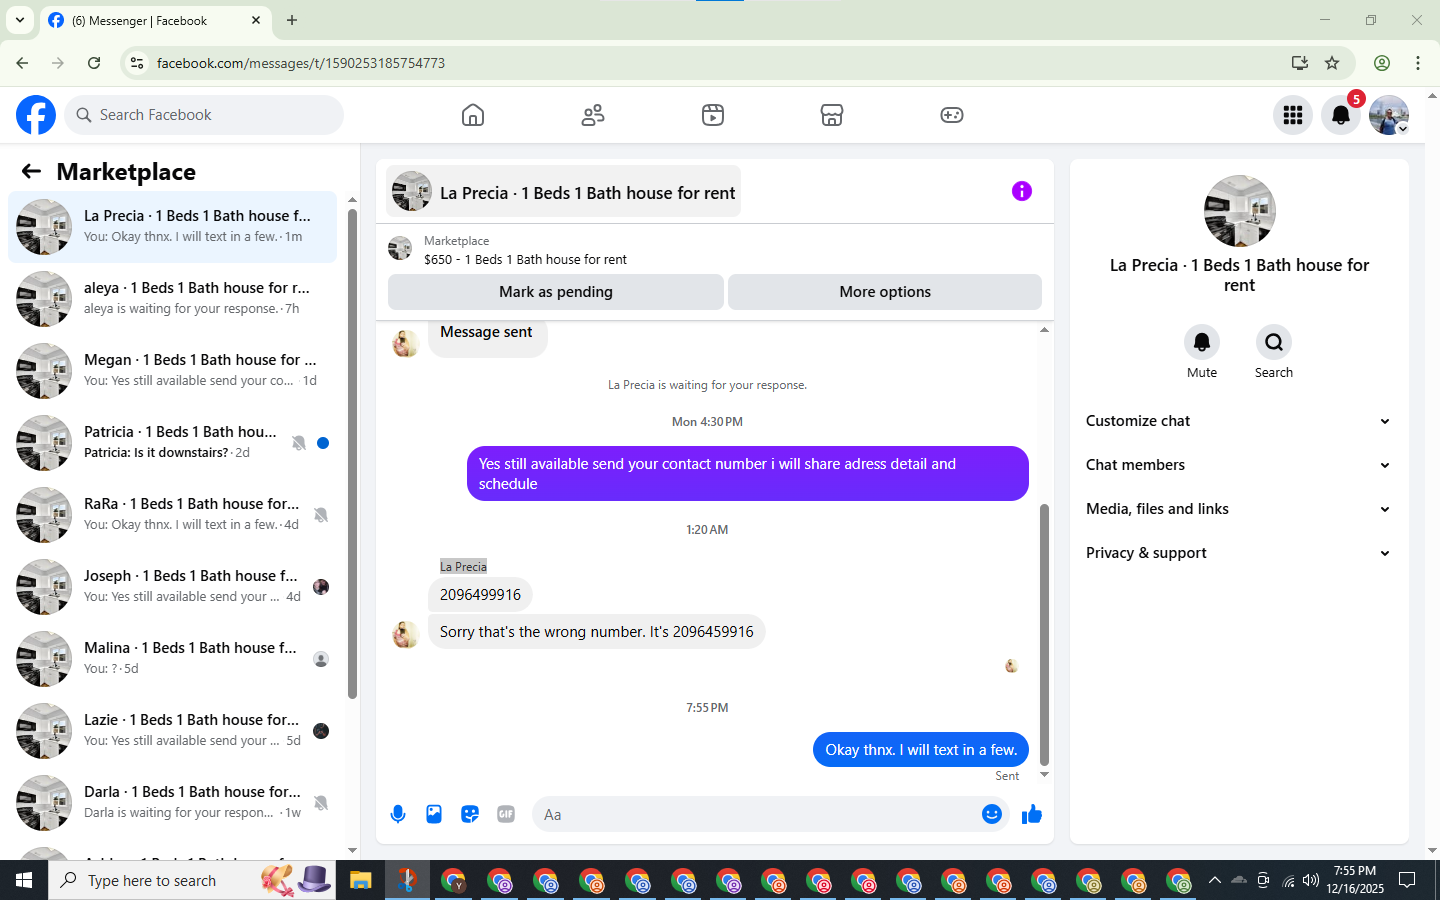1440x900 pixels.
Task: Expand the Privacy & support section
Action: pos(1238,553)
